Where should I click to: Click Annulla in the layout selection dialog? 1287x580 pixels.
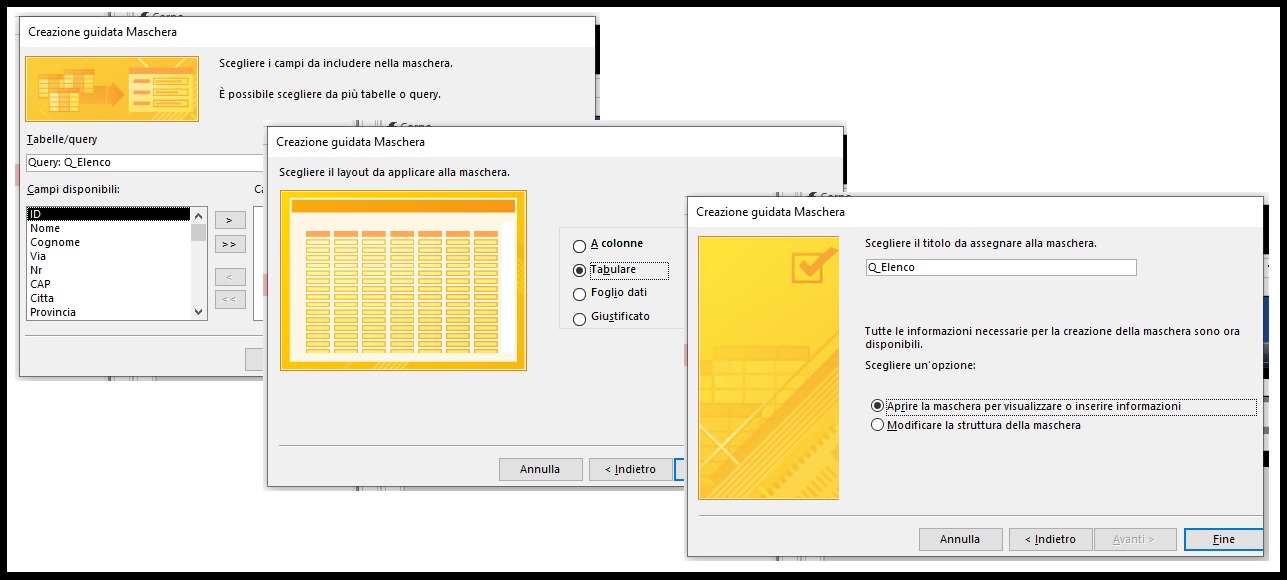tap(540, 469)
